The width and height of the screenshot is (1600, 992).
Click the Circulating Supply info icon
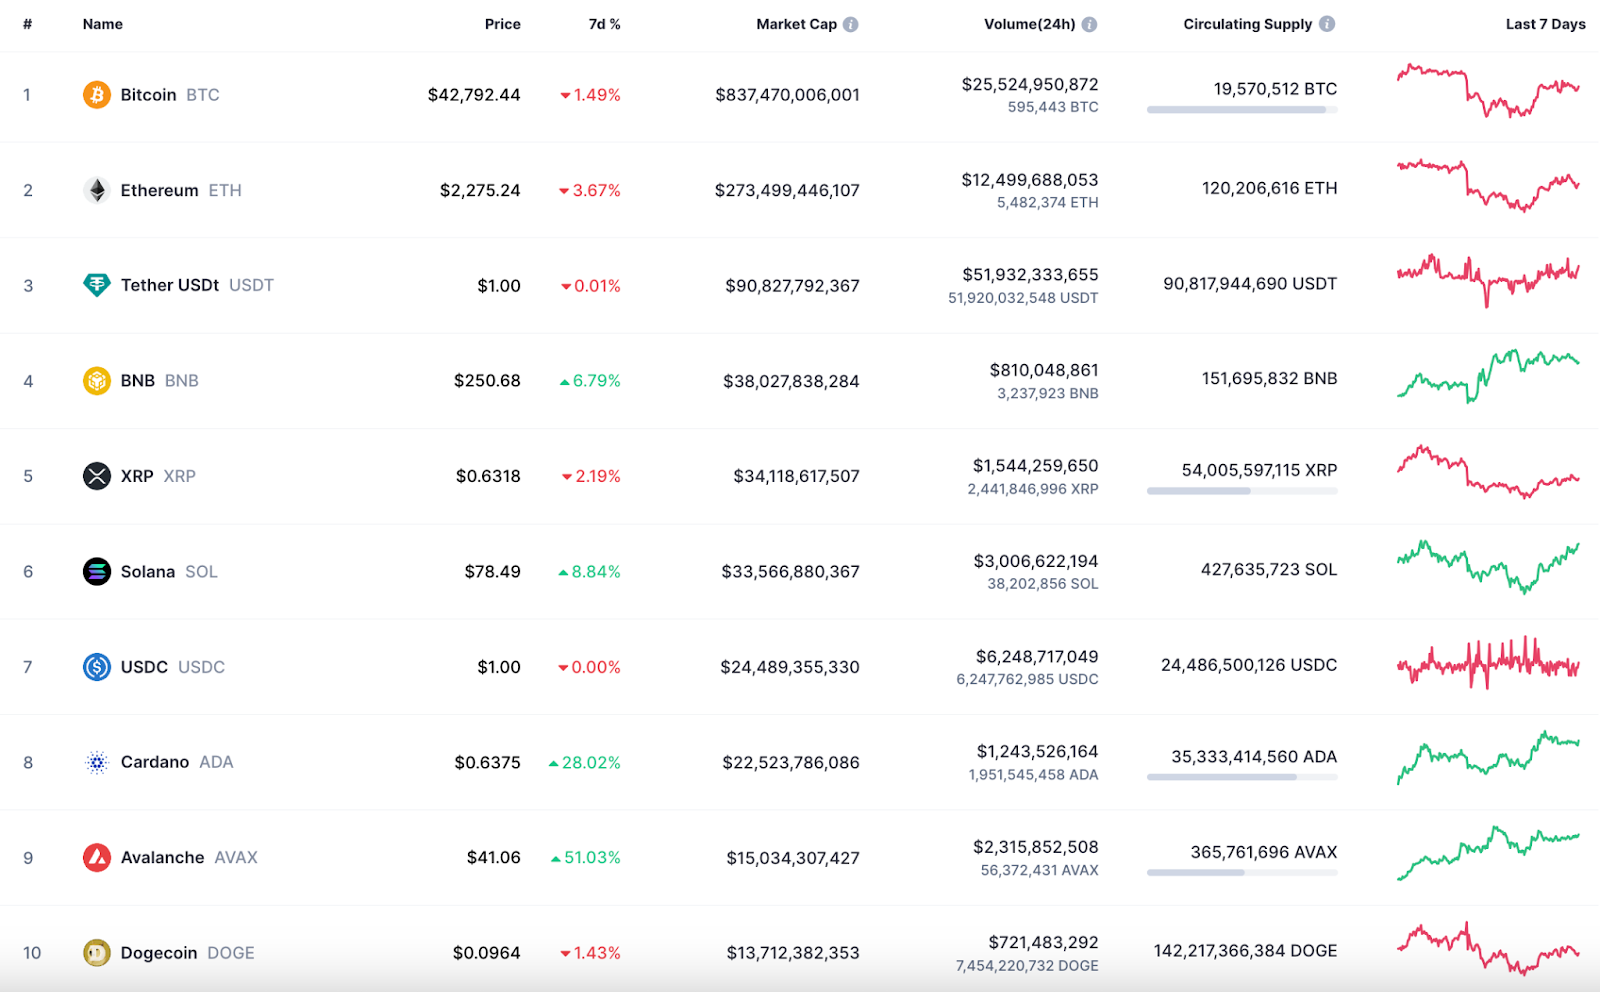click(x=1327, y=24)
